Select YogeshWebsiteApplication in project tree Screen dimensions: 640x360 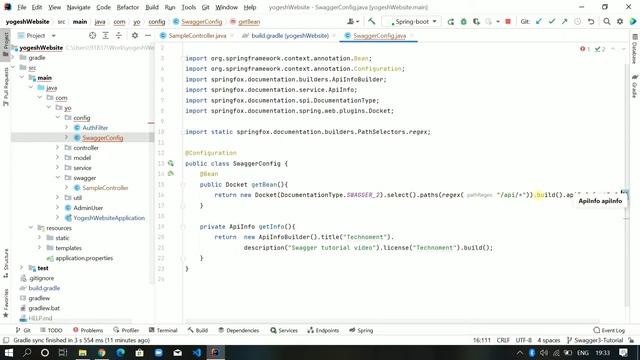pos(105,218)
